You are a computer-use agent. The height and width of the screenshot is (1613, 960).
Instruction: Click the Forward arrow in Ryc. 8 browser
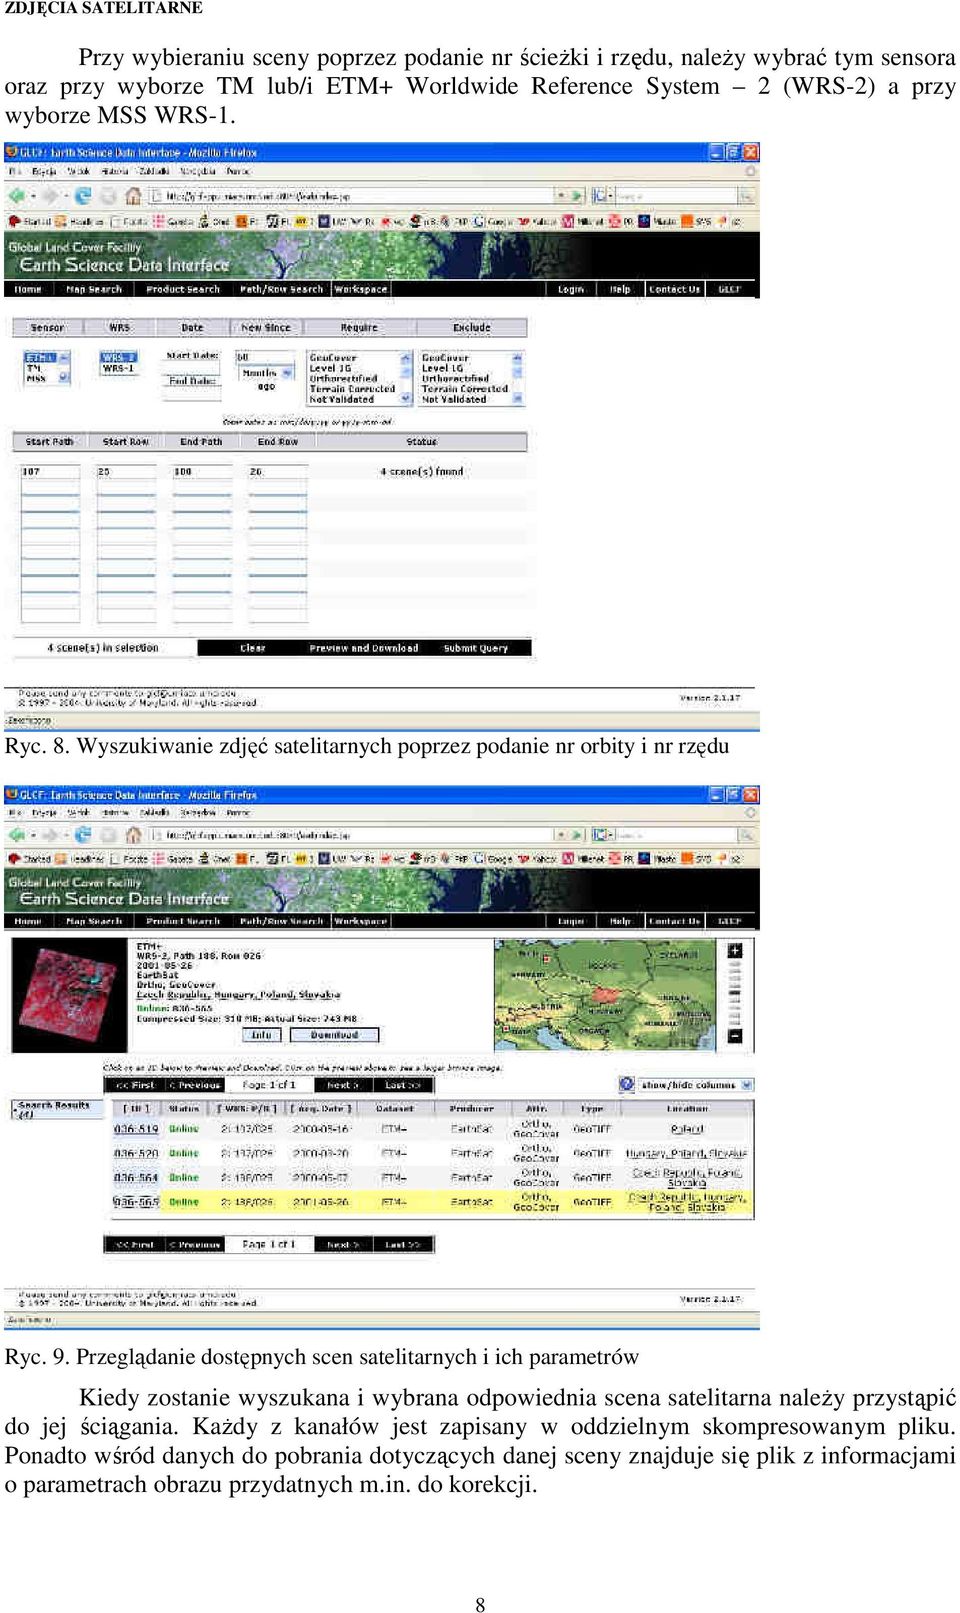pos(49,196)
